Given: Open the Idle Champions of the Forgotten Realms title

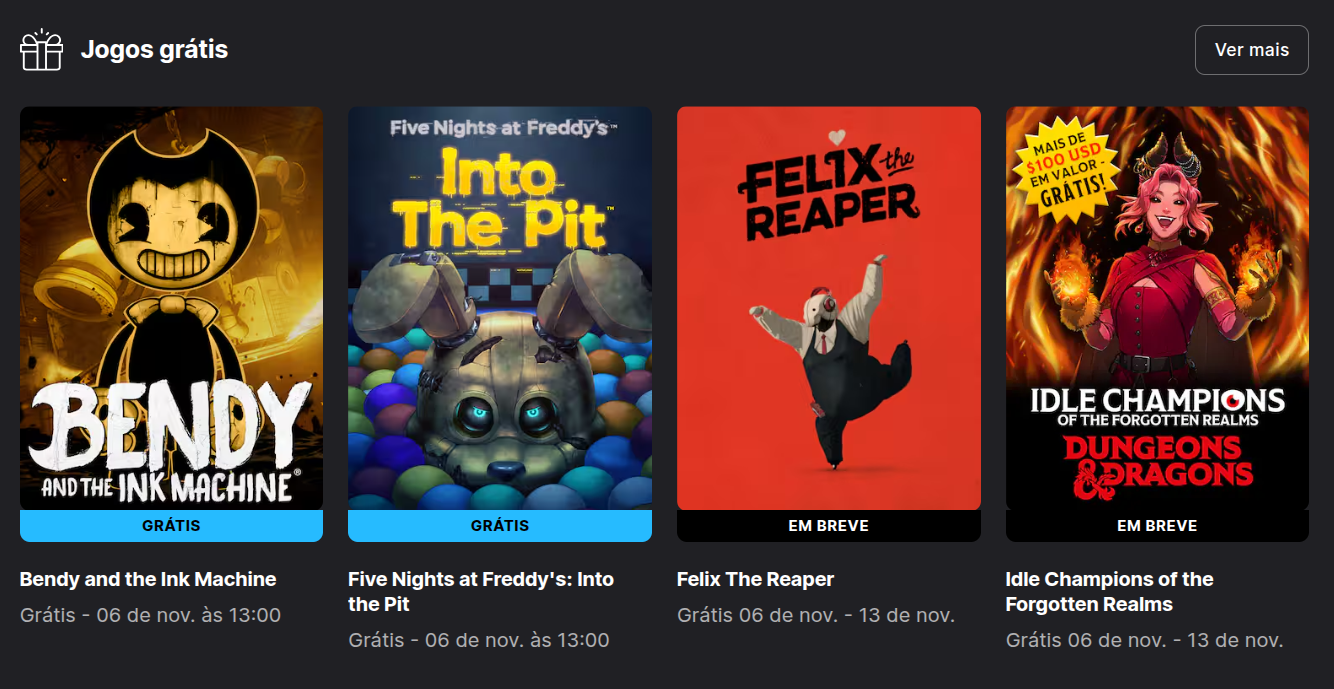Looking at the screenshot, I should point(1109,592).
